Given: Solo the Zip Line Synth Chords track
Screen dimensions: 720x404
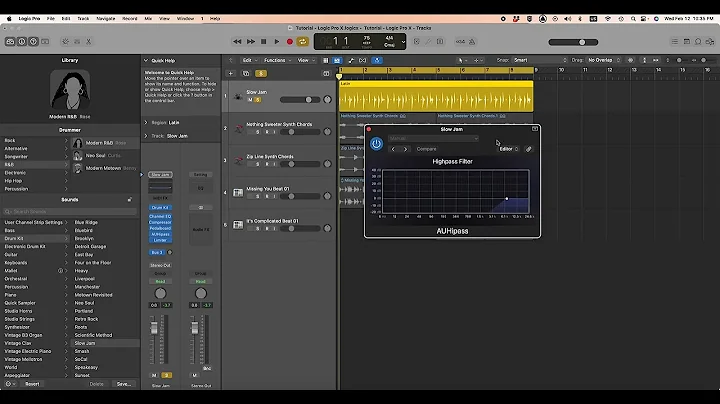Looking at the screenshot, I should pos(258,164).
